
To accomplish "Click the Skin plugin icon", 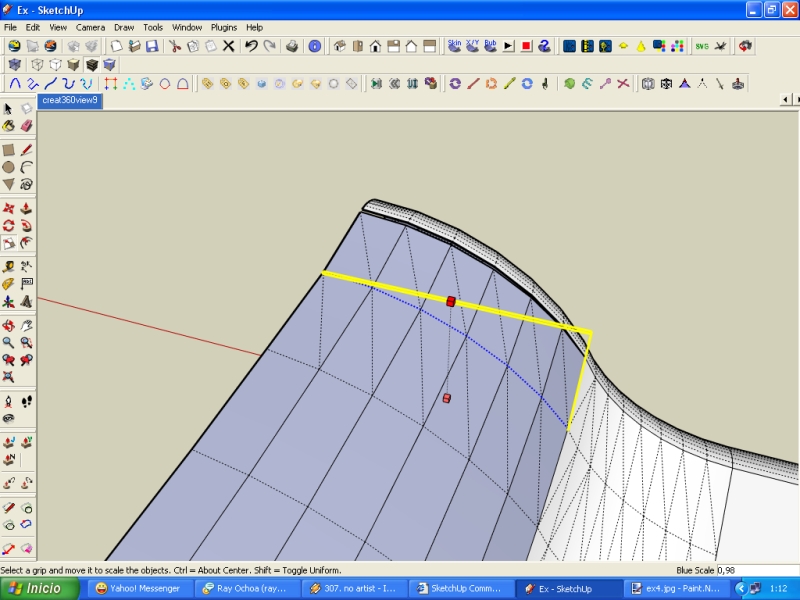I will pyautogui.click(x=454, y=46).
